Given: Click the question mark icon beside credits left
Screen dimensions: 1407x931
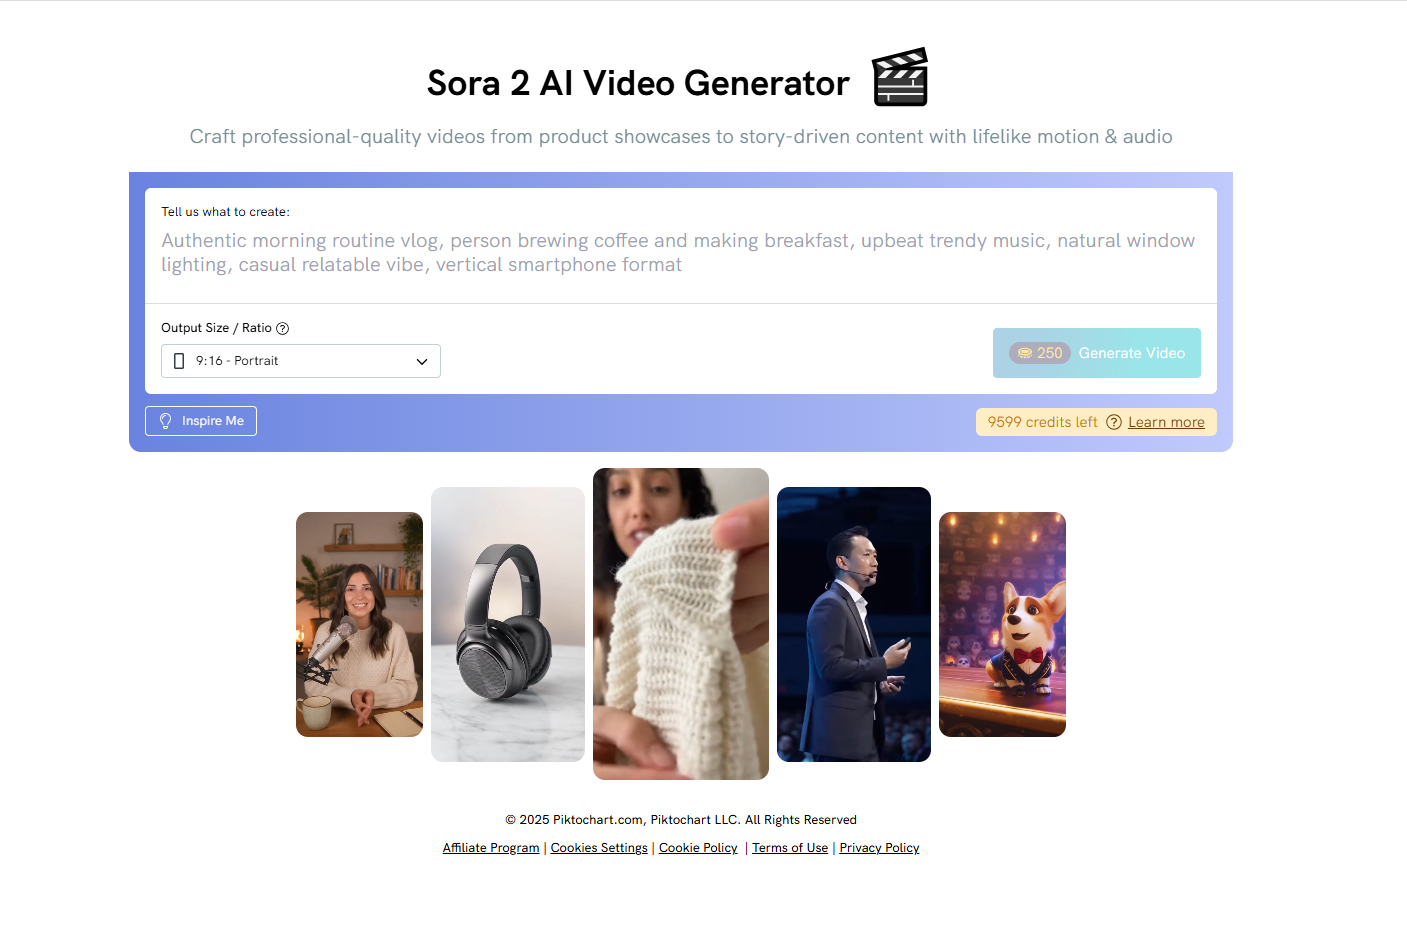Looking at the screenshot, I should click(x=1114, y=422).
